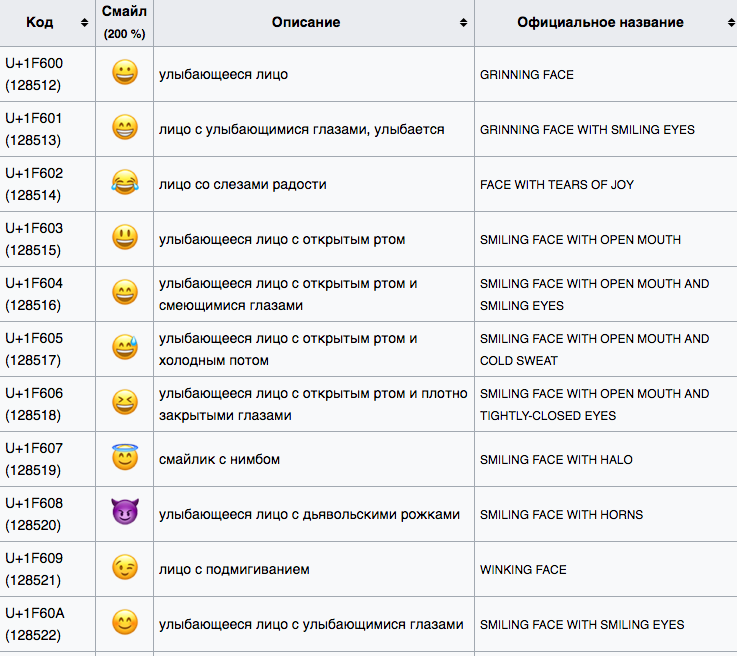Image resolution: width=737 pixels, height=656 pixels.
Task: Click the Смайл (200 %) column header
Action: pos(125,23)
